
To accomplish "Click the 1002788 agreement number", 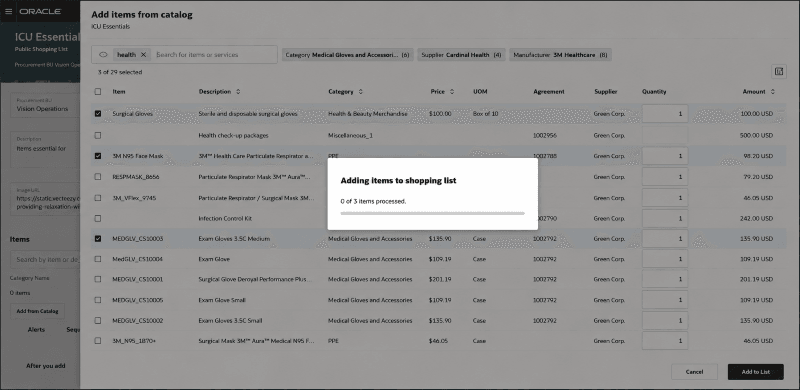I will click(545, 156).
